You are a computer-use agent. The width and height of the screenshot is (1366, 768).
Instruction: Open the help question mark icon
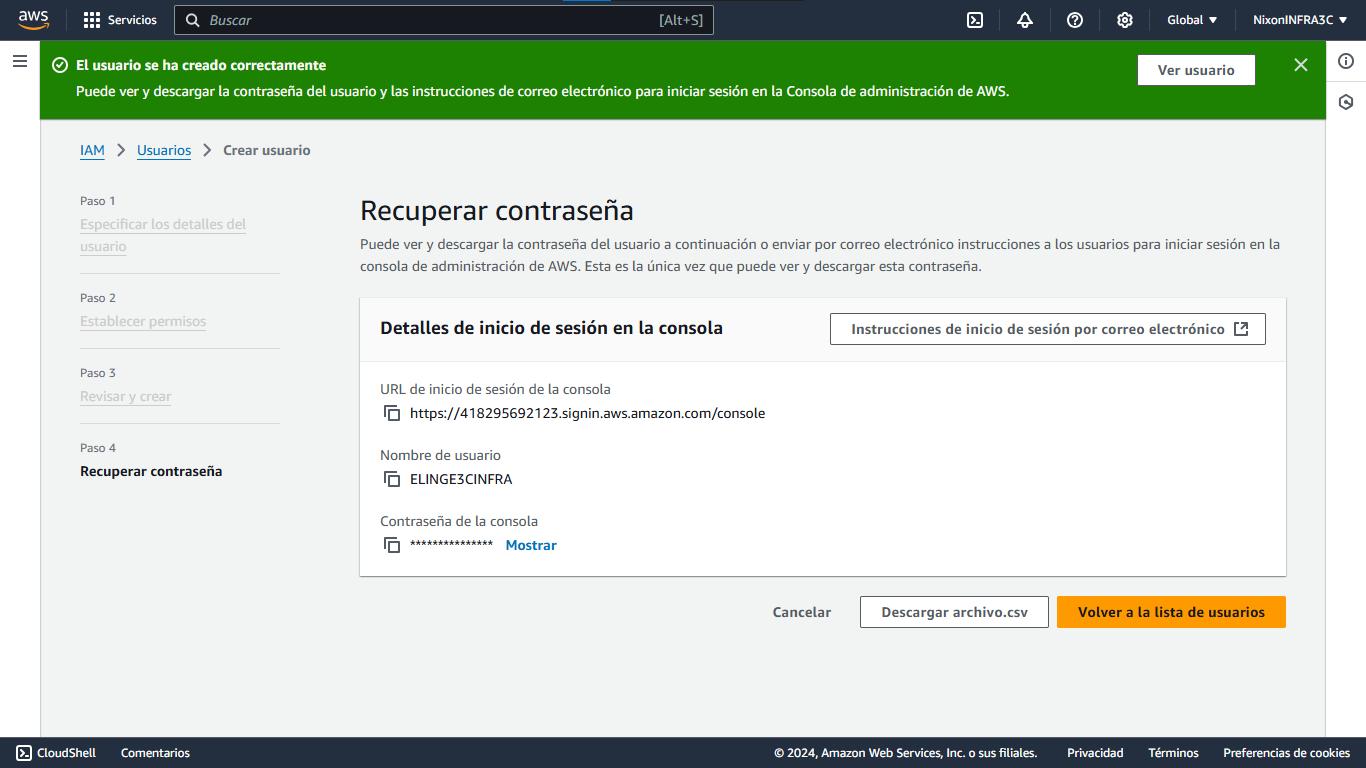pos(1075,20)
